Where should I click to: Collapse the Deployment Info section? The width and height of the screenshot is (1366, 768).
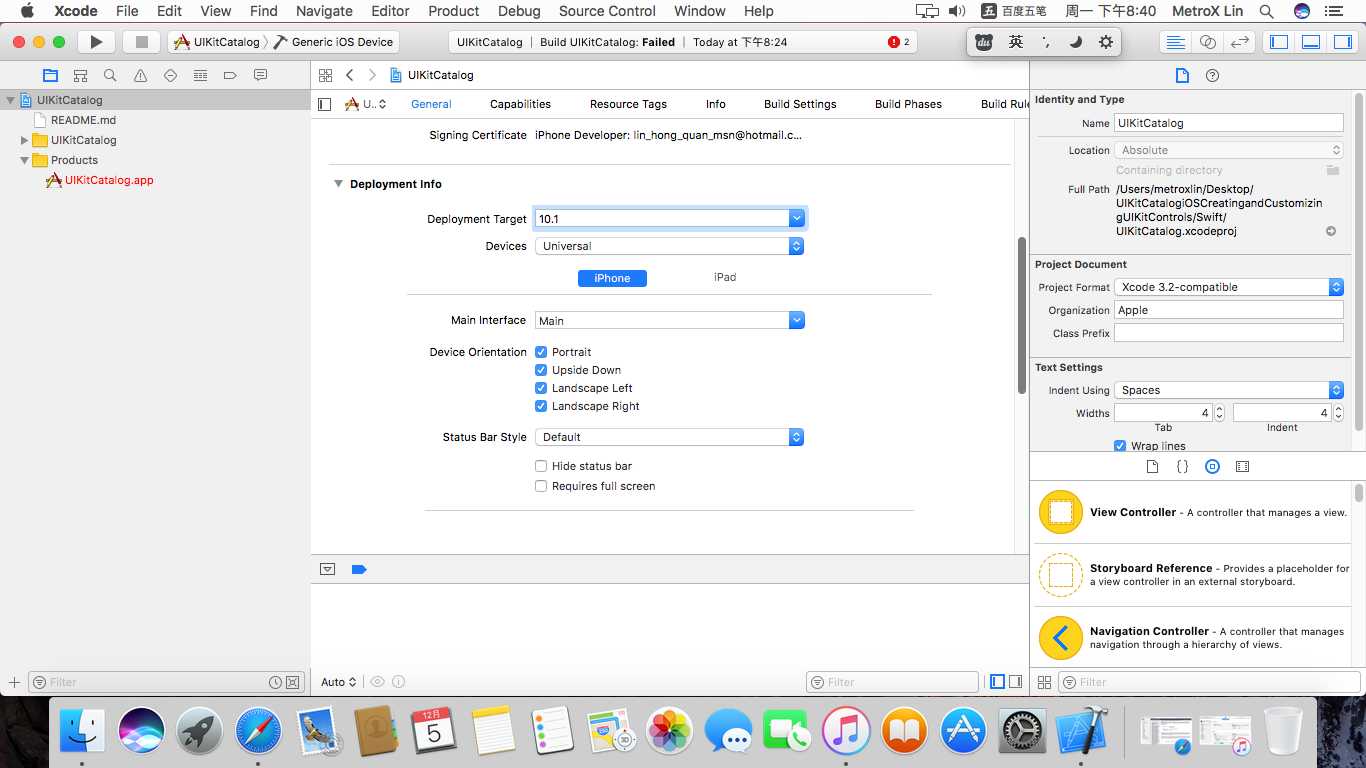click(x=339, y=184)
